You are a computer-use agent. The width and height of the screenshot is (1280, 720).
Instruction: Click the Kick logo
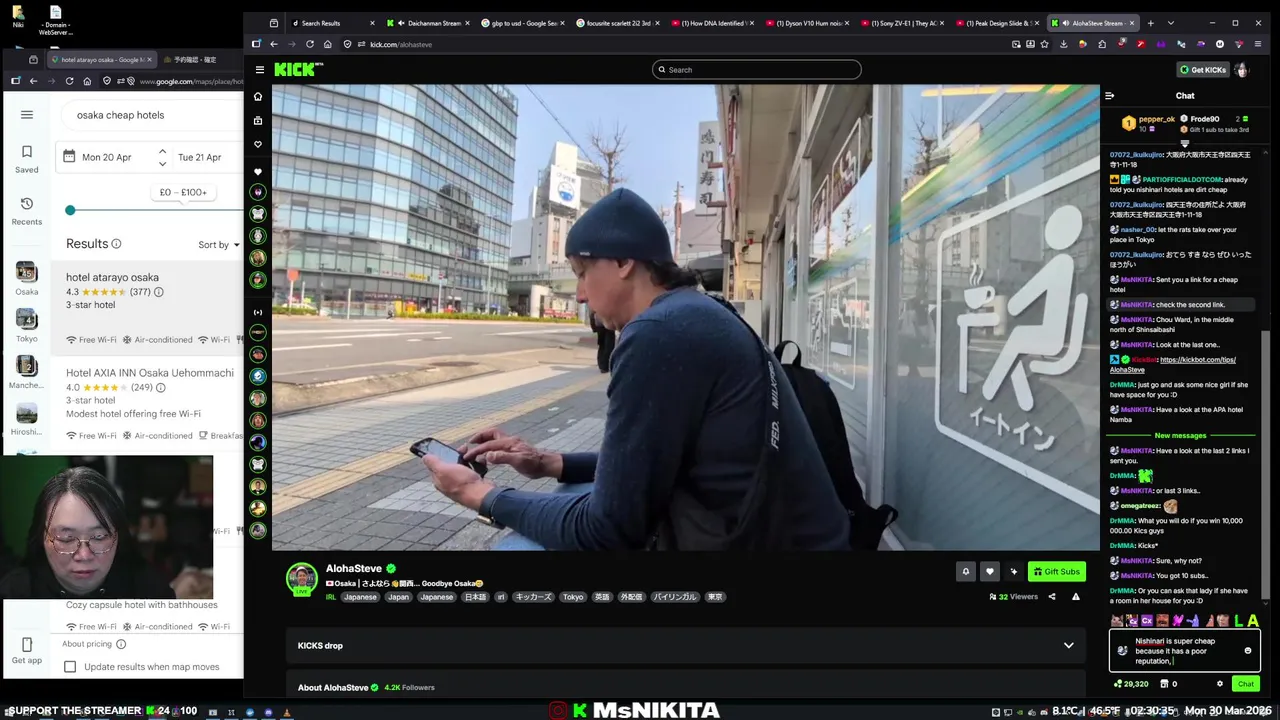(x=298, y=69)
